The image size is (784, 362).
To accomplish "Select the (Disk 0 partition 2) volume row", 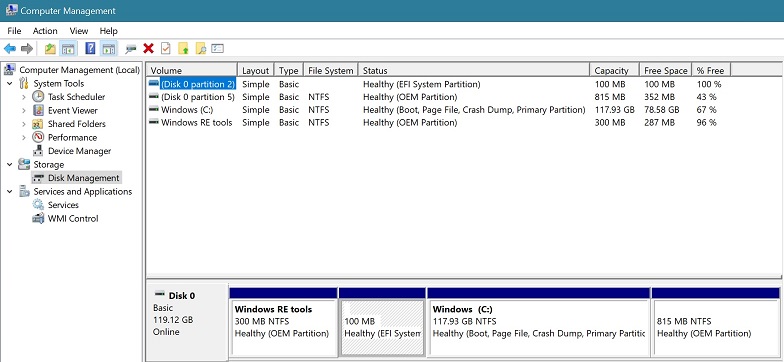I will [x=198, y=84].
